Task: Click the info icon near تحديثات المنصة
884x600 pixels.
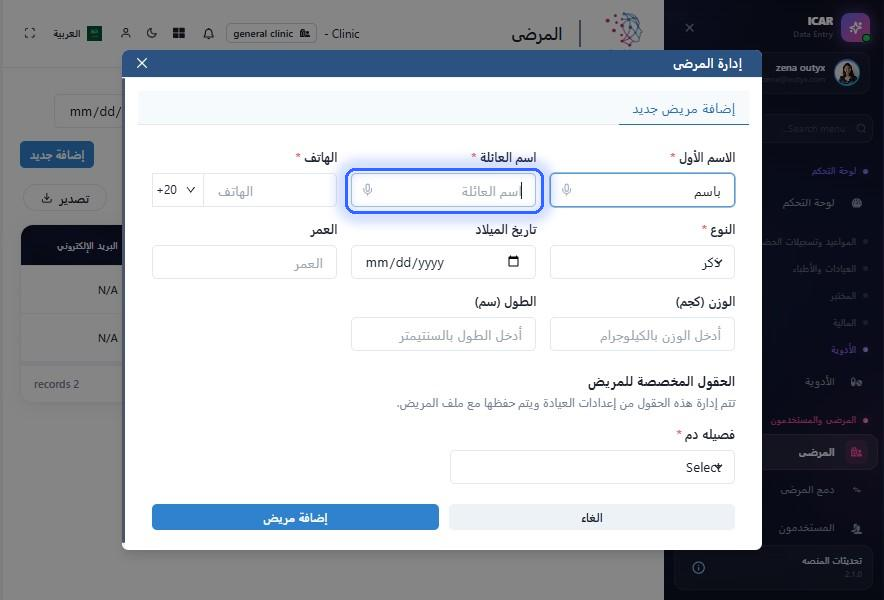Action: [x=699, y=567]
